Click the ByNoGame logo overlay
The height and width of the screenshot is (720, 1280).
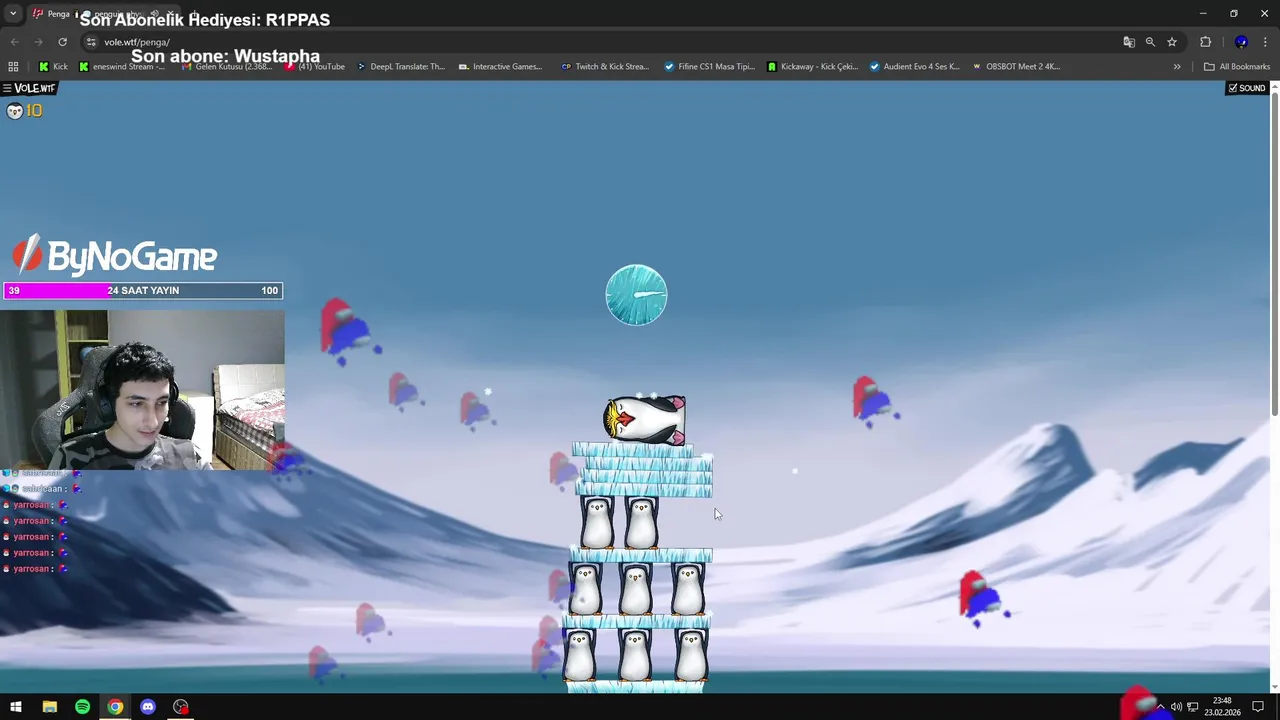click(115, 256)
